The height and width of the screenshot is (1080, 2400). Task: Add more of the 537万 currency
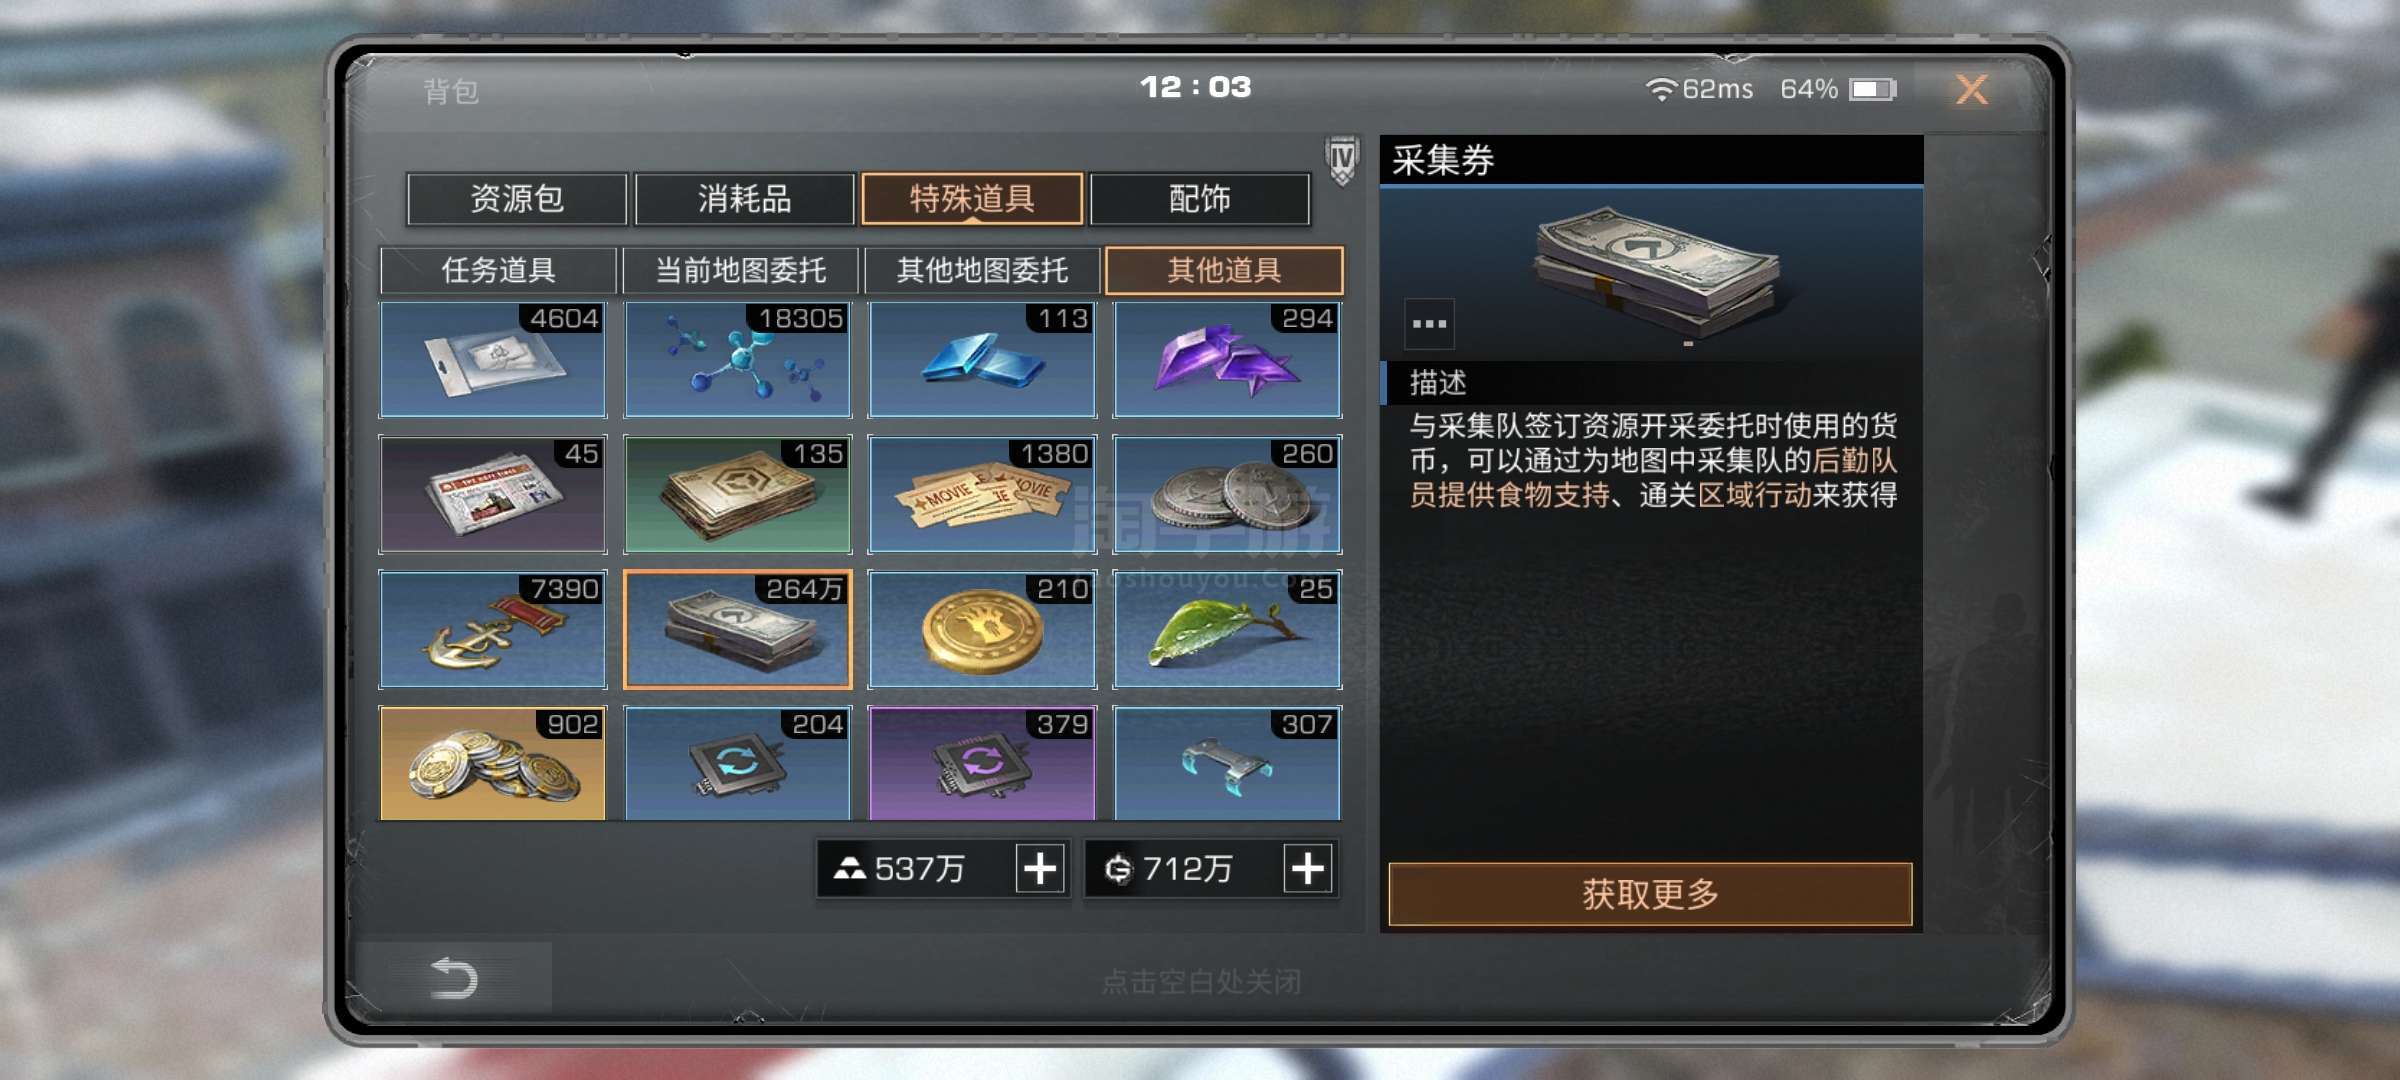pyautogui.click(x=1040, y=868)
